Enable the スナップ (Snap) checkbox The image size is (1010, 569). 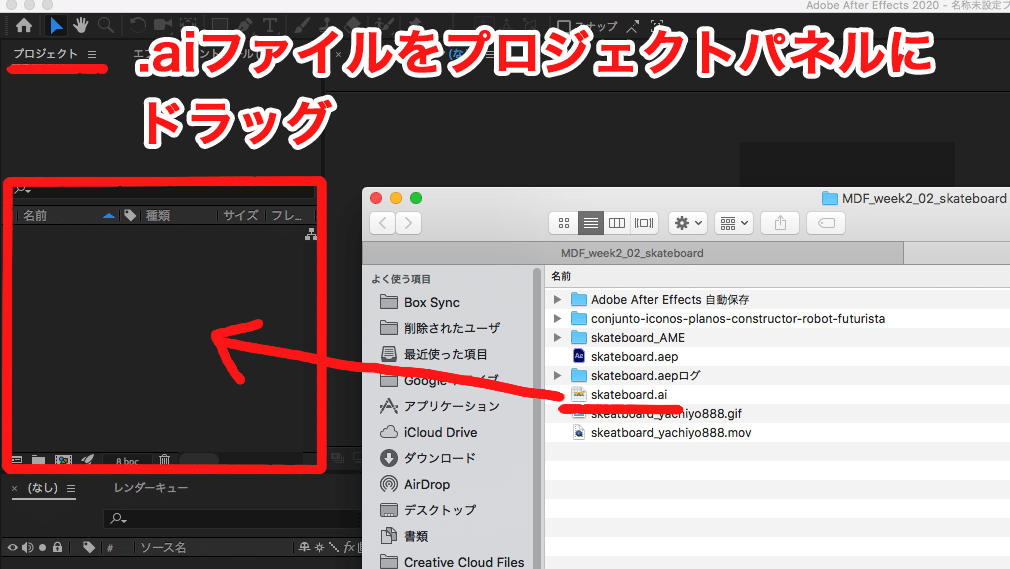(x=564, y=26)
